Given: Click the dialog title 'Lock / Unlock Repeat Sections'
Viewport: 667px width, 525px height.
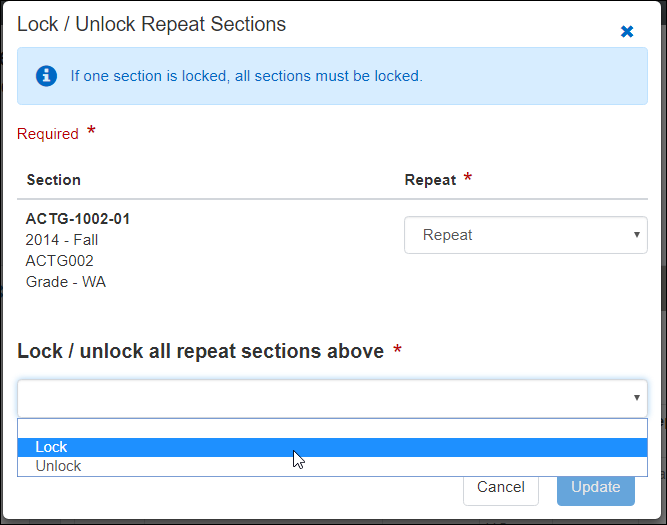Looking at the screenshot, I should tap(151, 24).
